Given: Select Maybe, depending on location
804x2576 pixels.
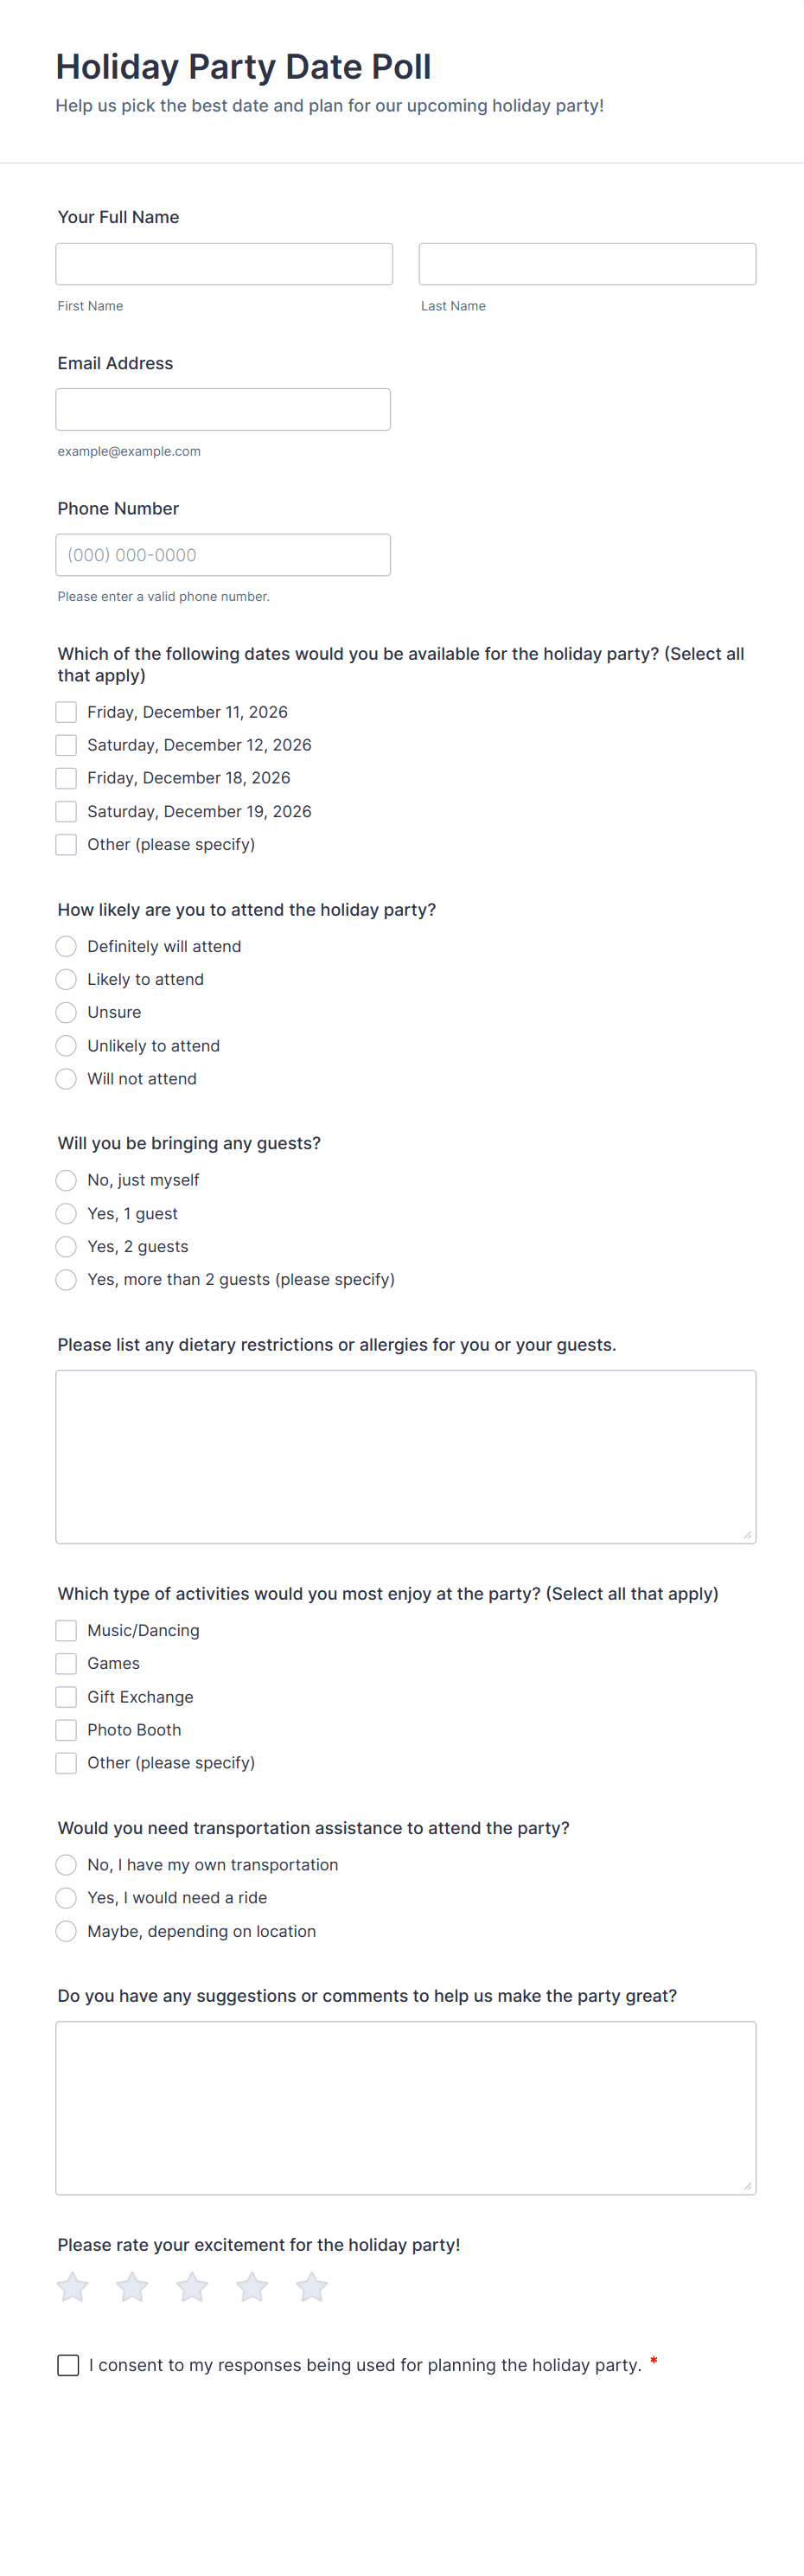Looking at the screenshot, I should pyautogui.click(x=66, y=1931).
